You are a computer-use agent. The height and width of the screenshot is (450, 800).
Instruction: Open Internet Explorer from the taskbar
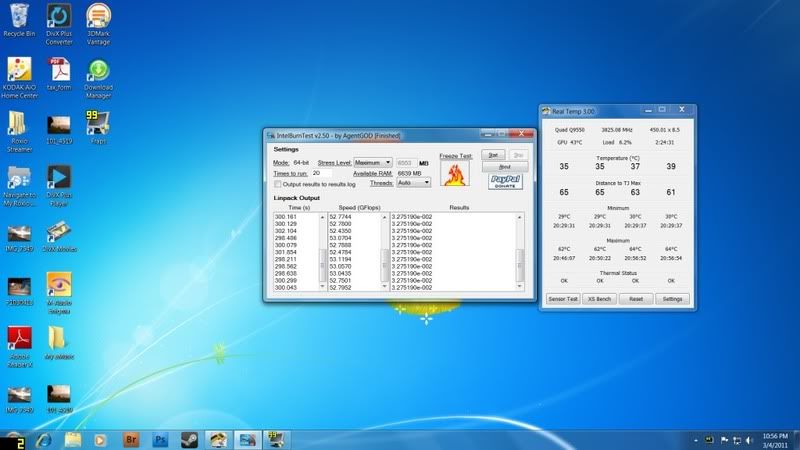[x=43, y=439]
